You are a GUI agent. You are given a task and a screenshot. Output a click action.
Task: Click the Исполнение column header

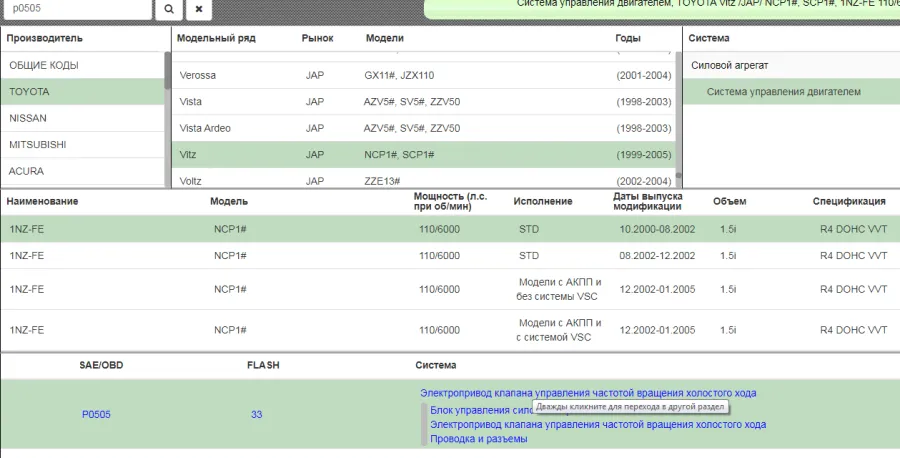pos(542,201)
